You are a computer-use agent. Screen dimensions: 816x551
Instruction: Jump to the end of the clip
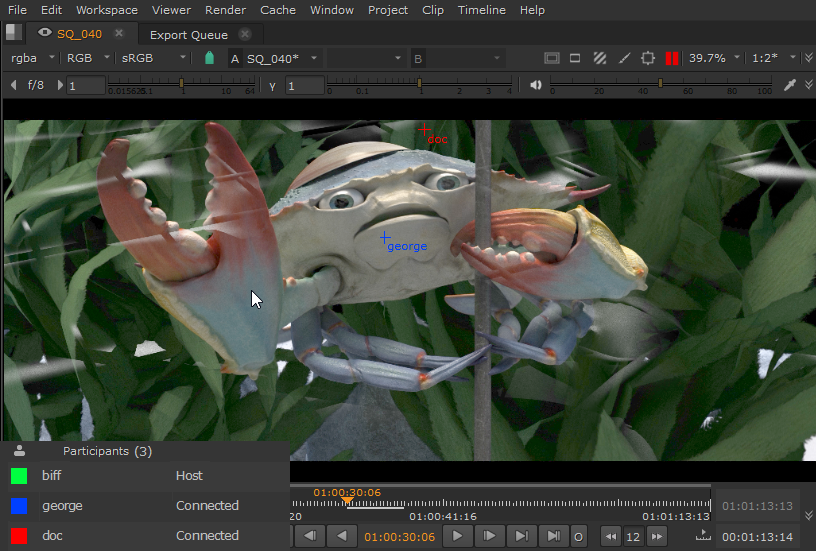click(553, 537)
